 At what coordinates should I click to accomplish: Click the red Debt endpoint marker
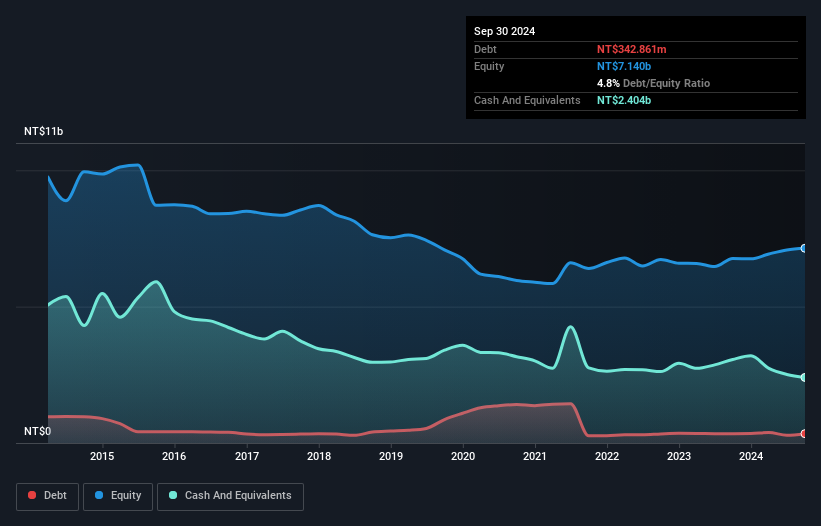pyautogui.click(x=804, y=434)
